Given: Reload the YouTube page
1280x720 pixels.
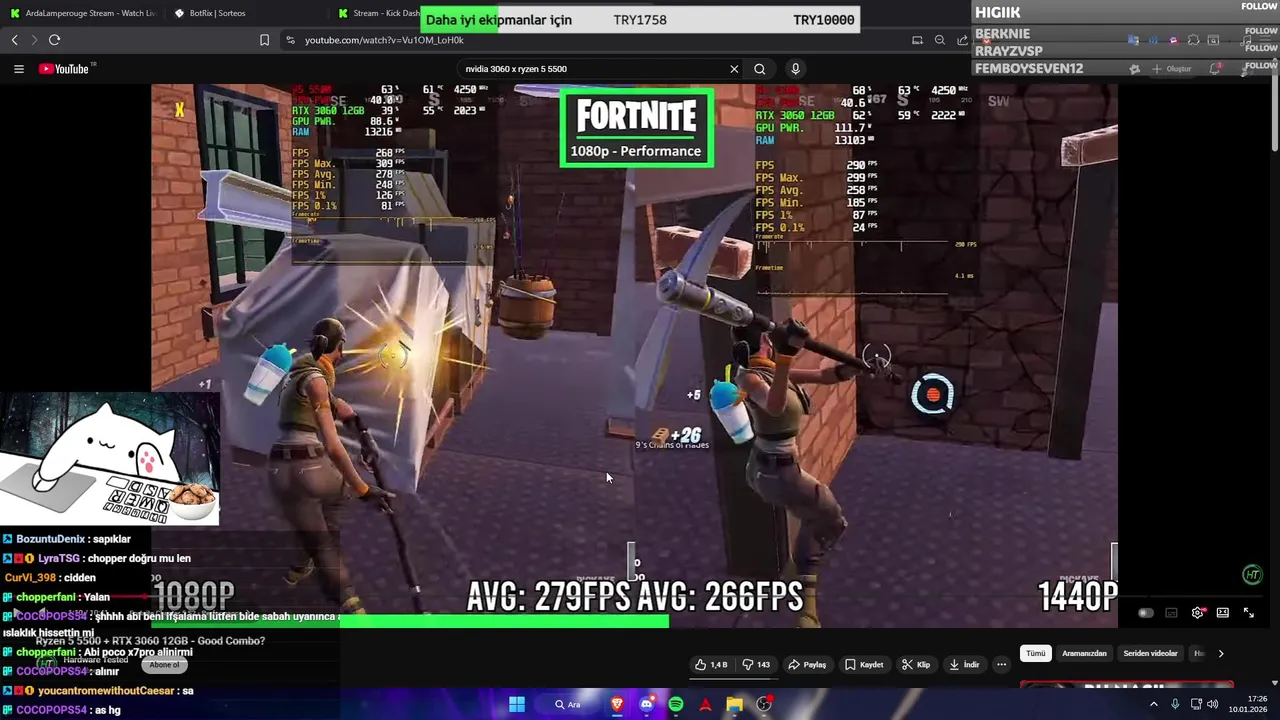Looking at the screenshot, I should 54,40.
